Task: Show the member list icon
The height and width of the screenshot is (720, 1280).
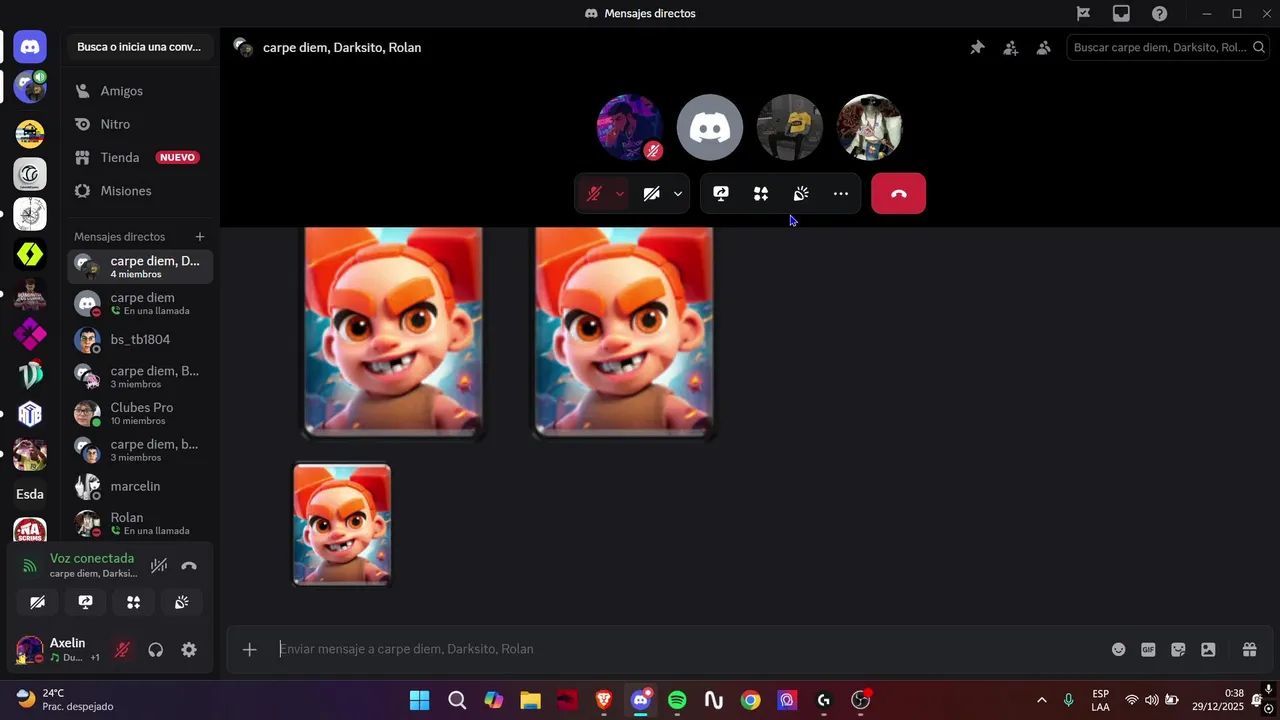Action: pyautogui.click(x=1043, y=47)
